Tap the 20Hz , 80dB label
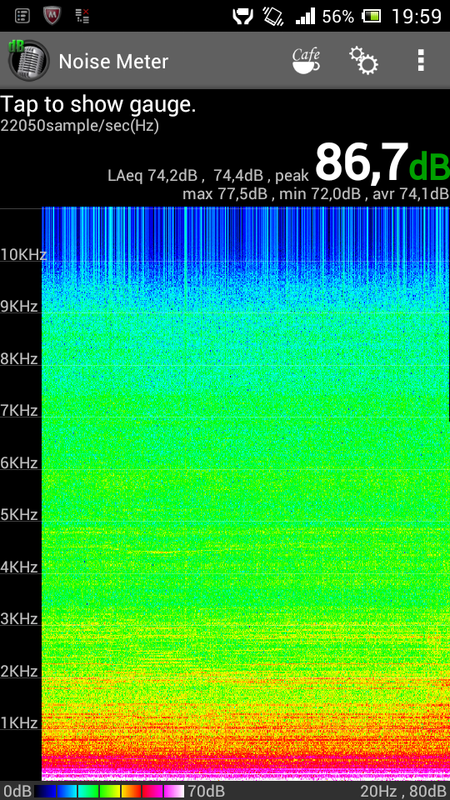450x800 pixels. tap(405, 791)
